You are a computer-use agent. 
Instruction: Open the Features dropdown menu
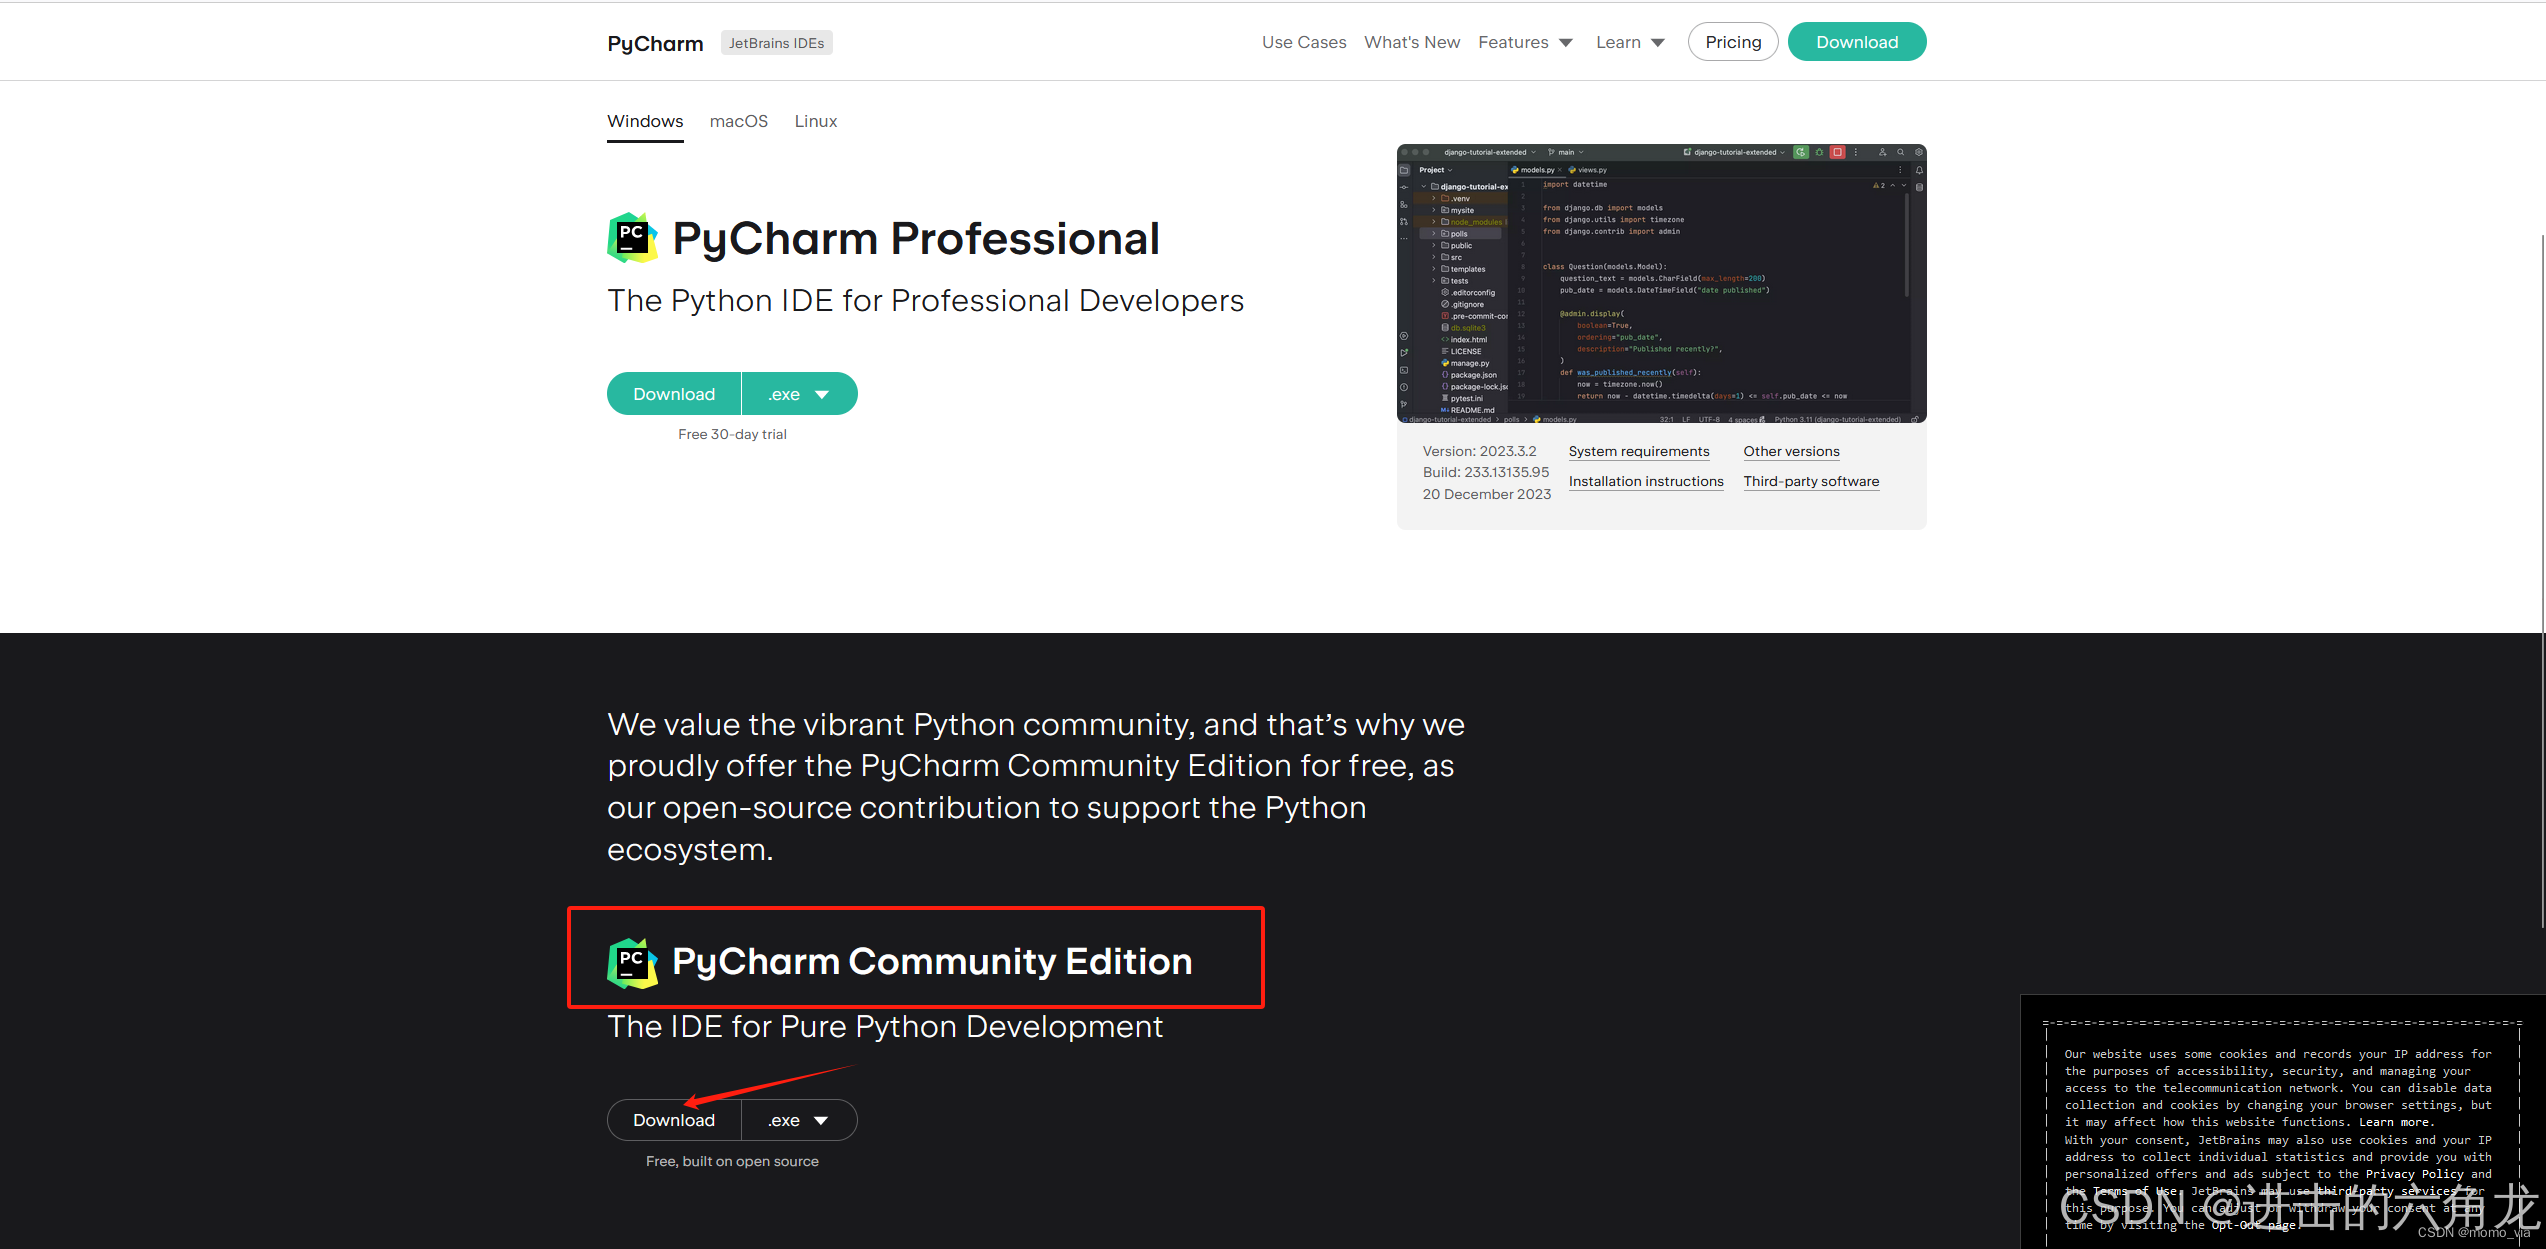(x=1525, y=42)
